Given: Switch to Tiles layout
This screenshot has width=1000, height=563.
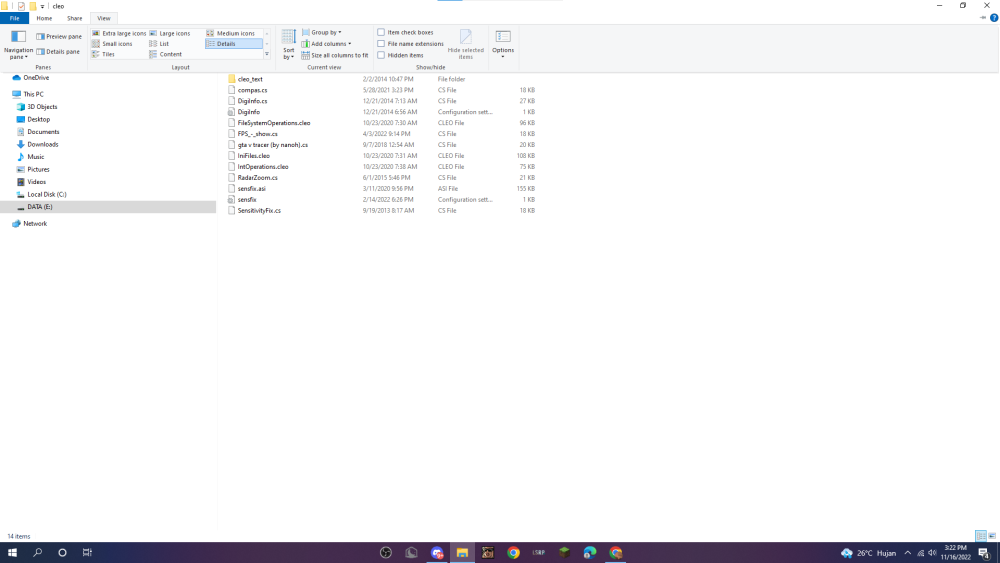Looking at the screenshot, I should (x=103, y=54).
